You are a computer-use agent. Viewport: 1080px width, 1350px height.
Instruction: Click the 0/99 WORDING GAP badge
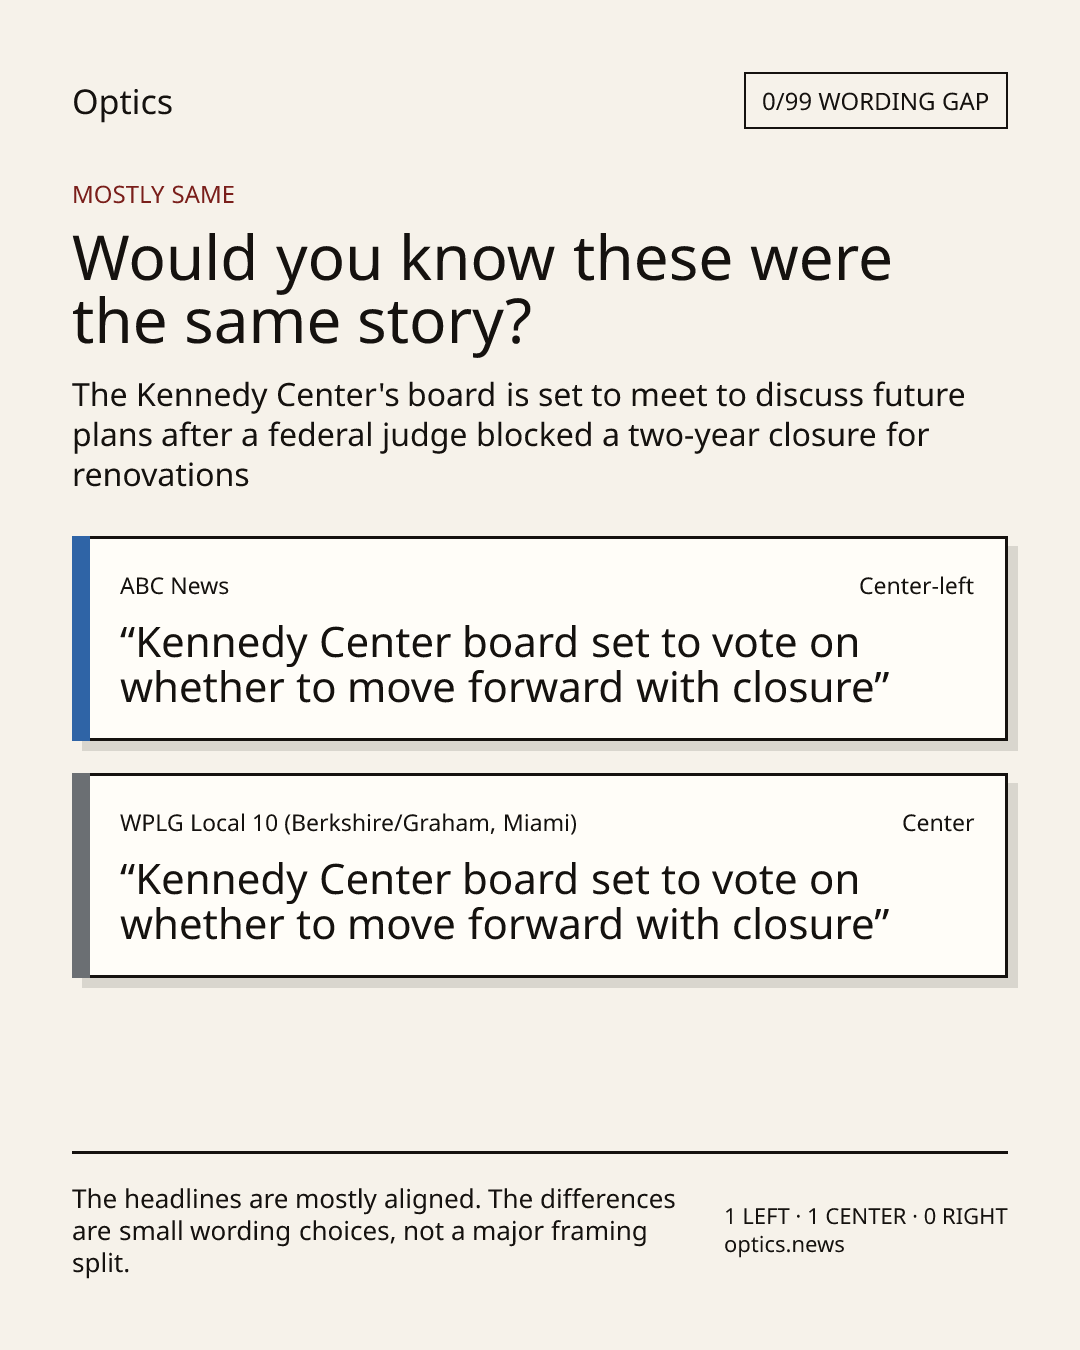point(875,101)
